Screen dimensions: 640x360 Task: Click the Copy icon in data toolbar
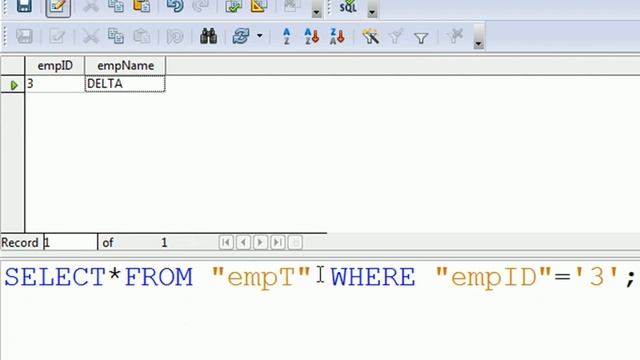(116, 36)
